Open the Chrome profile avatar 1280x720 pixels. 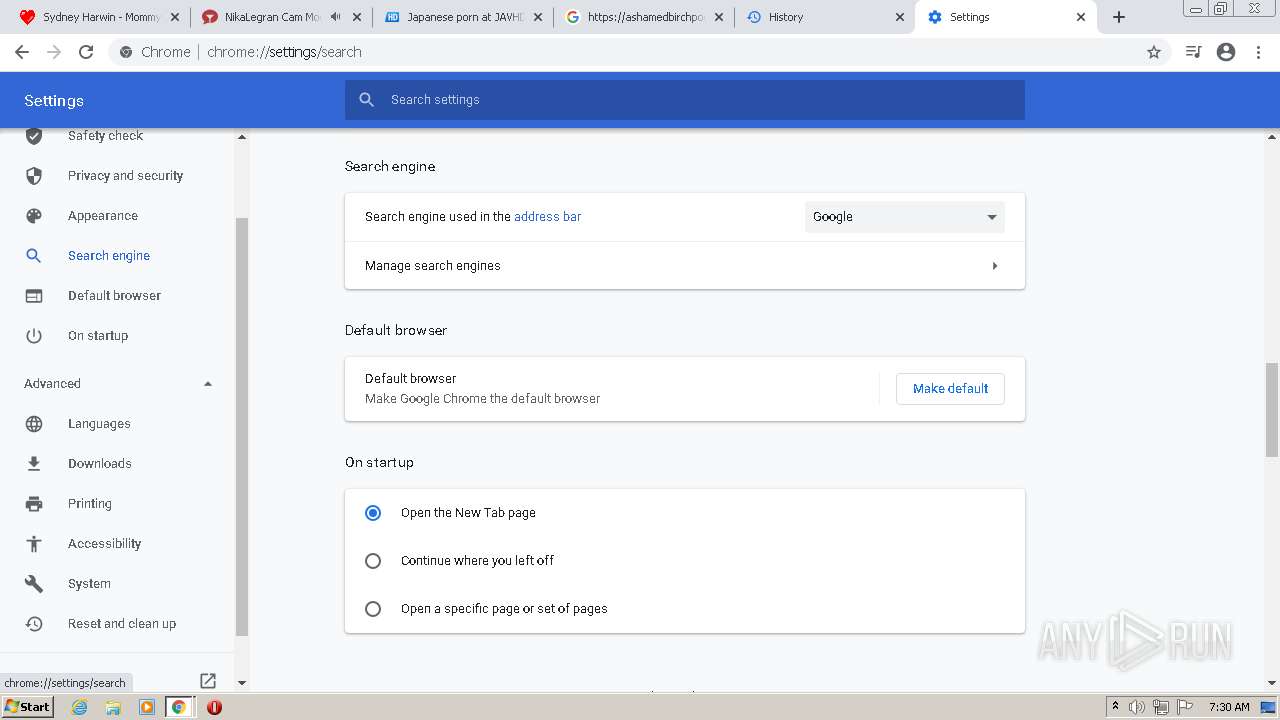click(x=1226, y=52)
